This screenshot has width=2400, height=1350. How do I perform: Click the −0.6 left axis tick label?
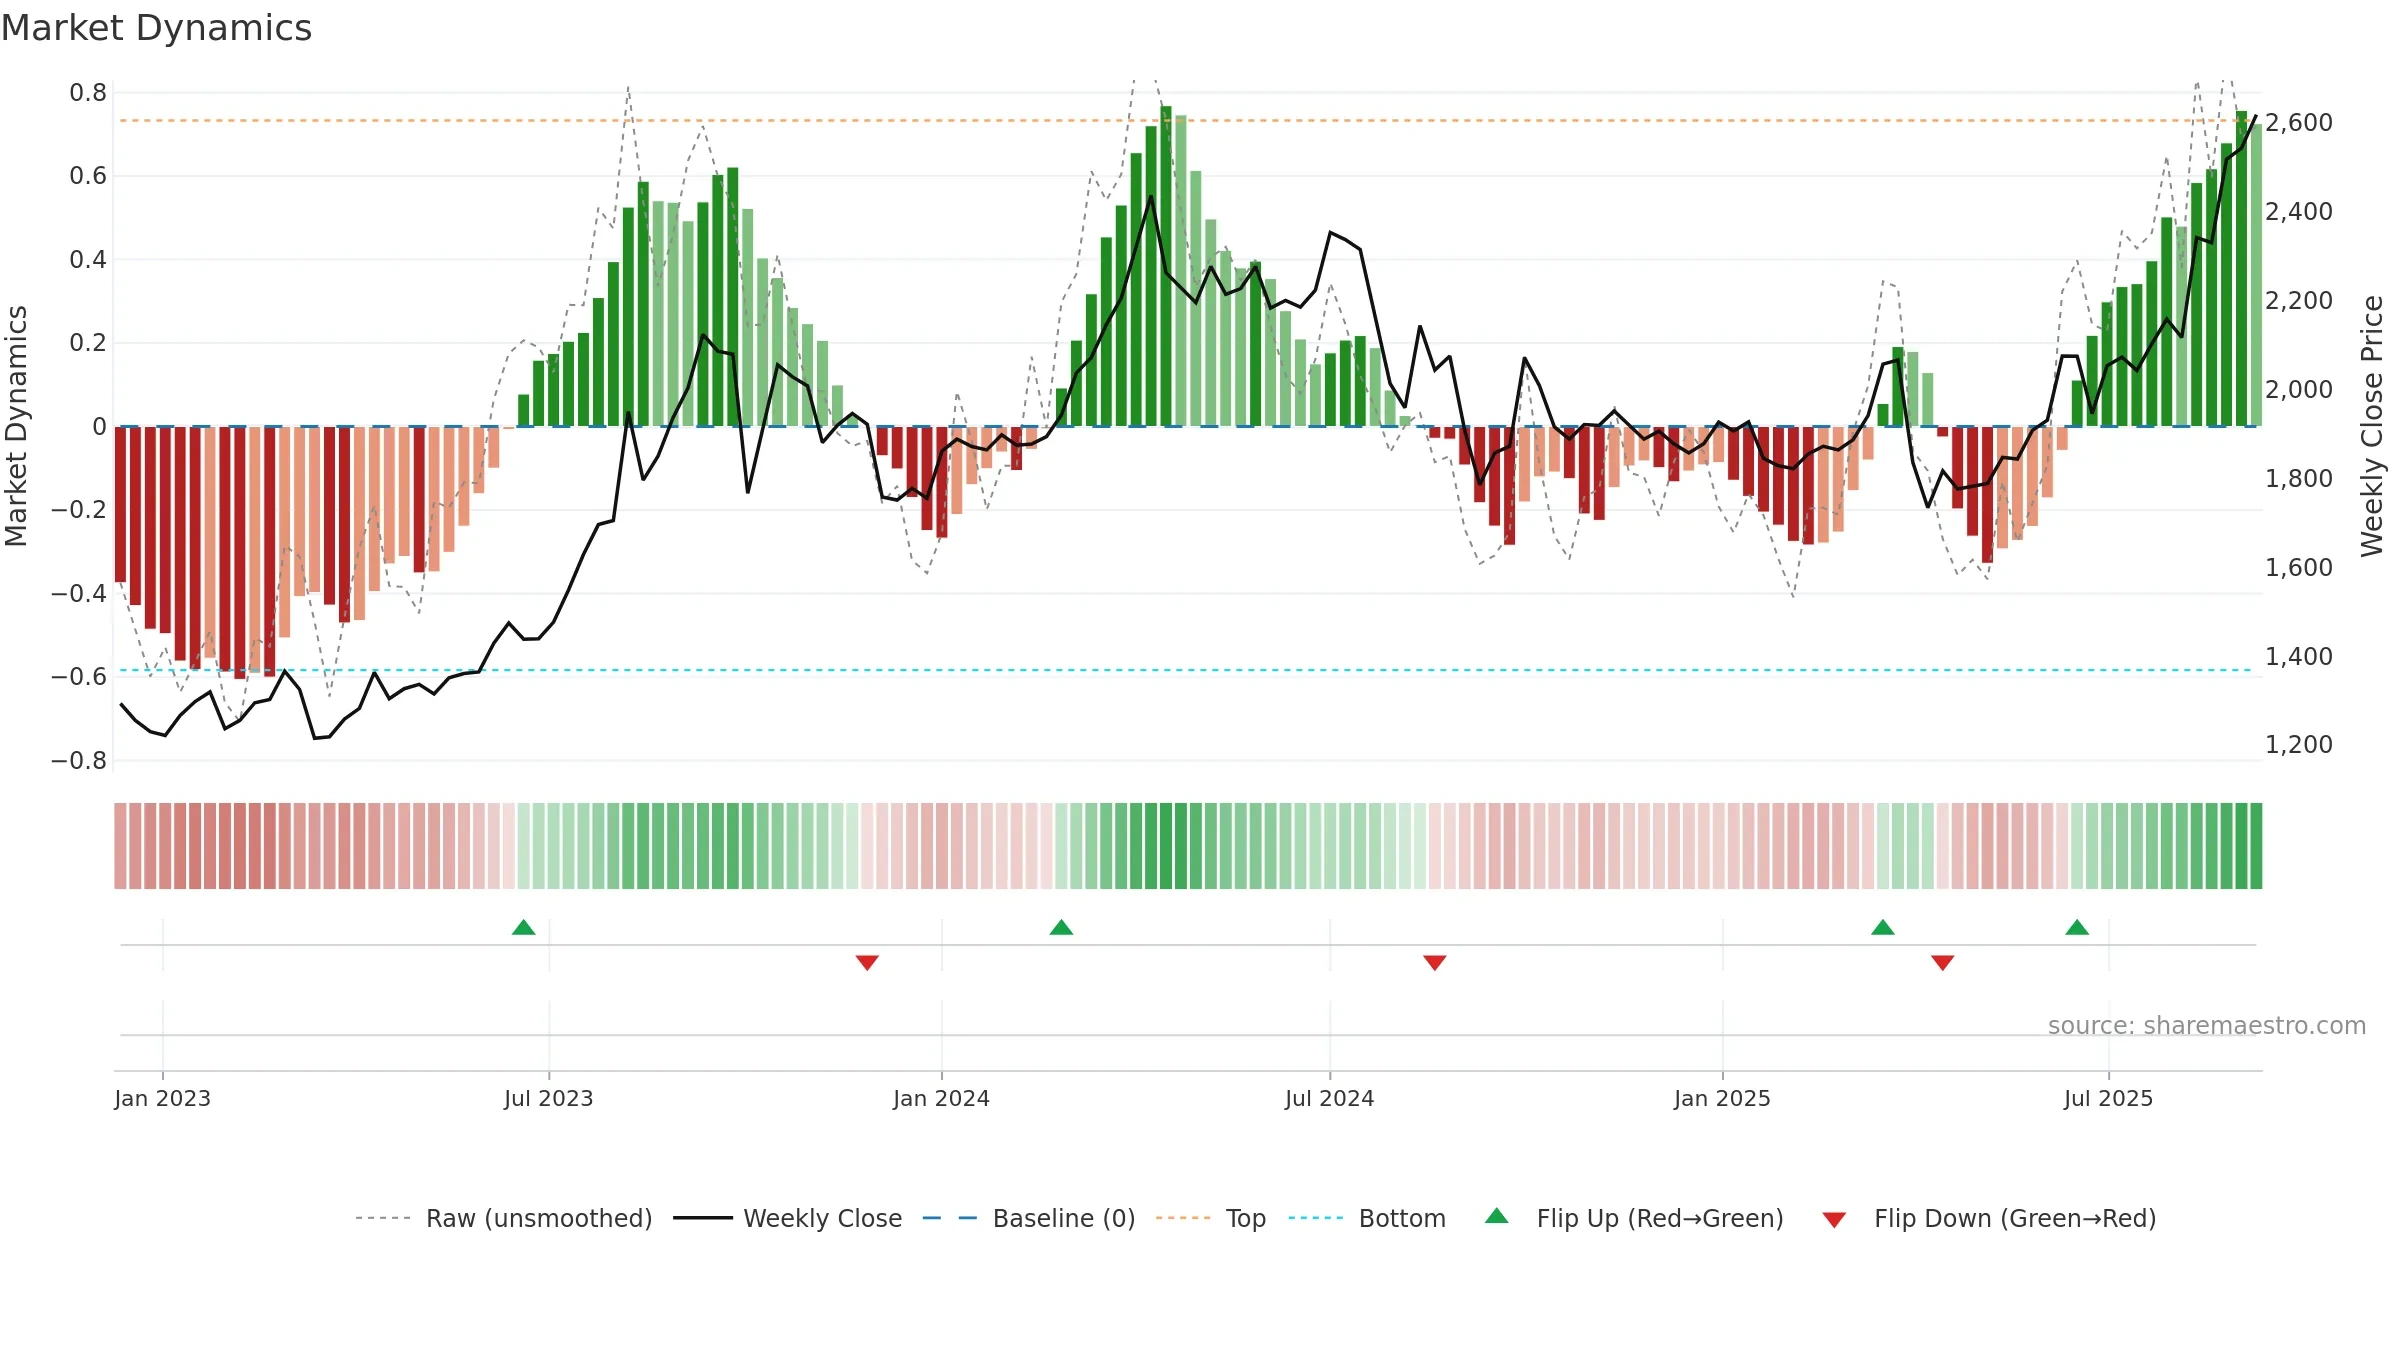79,677
